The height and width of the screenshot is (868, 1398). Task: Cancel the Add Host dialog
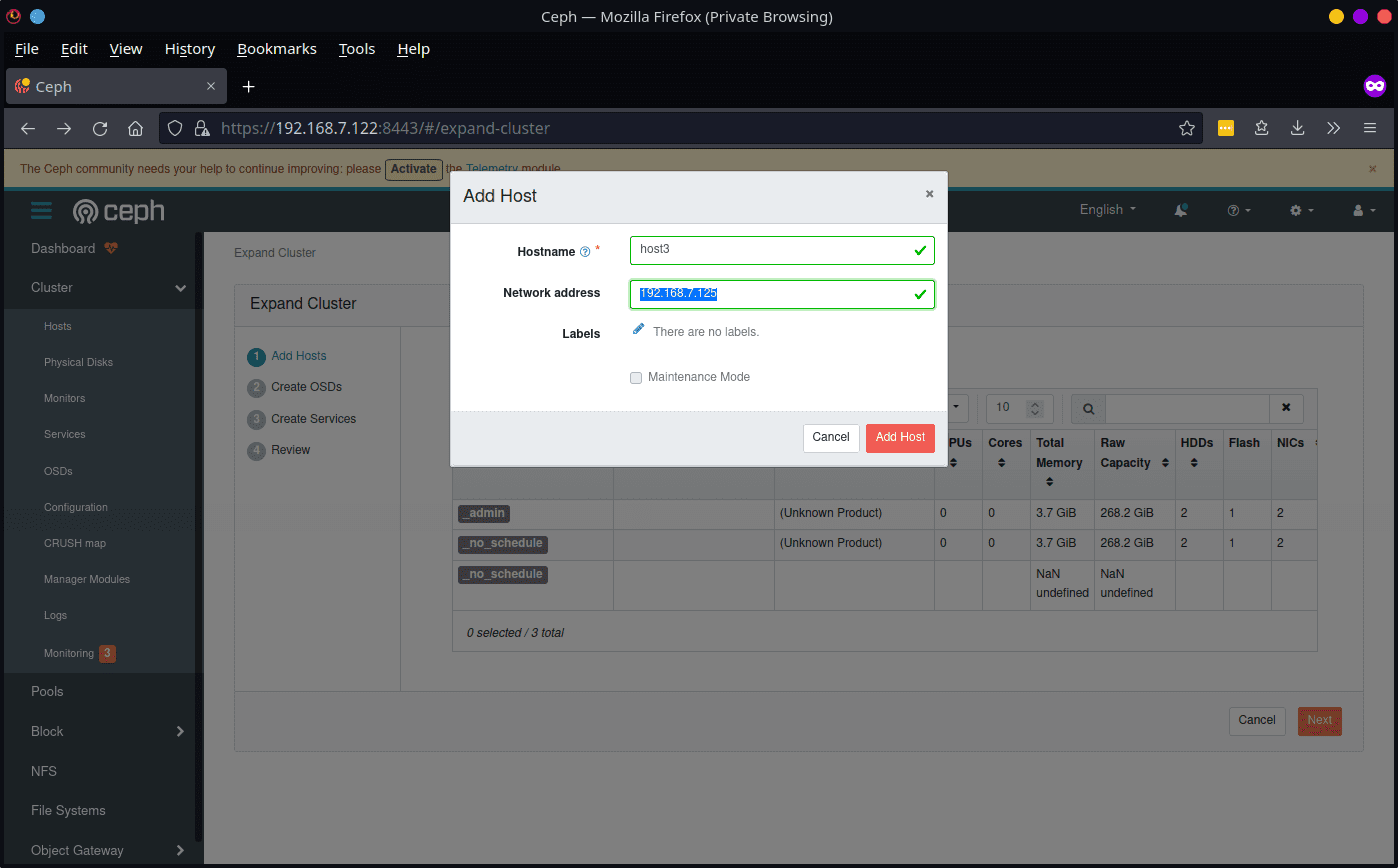coord(830,437)
